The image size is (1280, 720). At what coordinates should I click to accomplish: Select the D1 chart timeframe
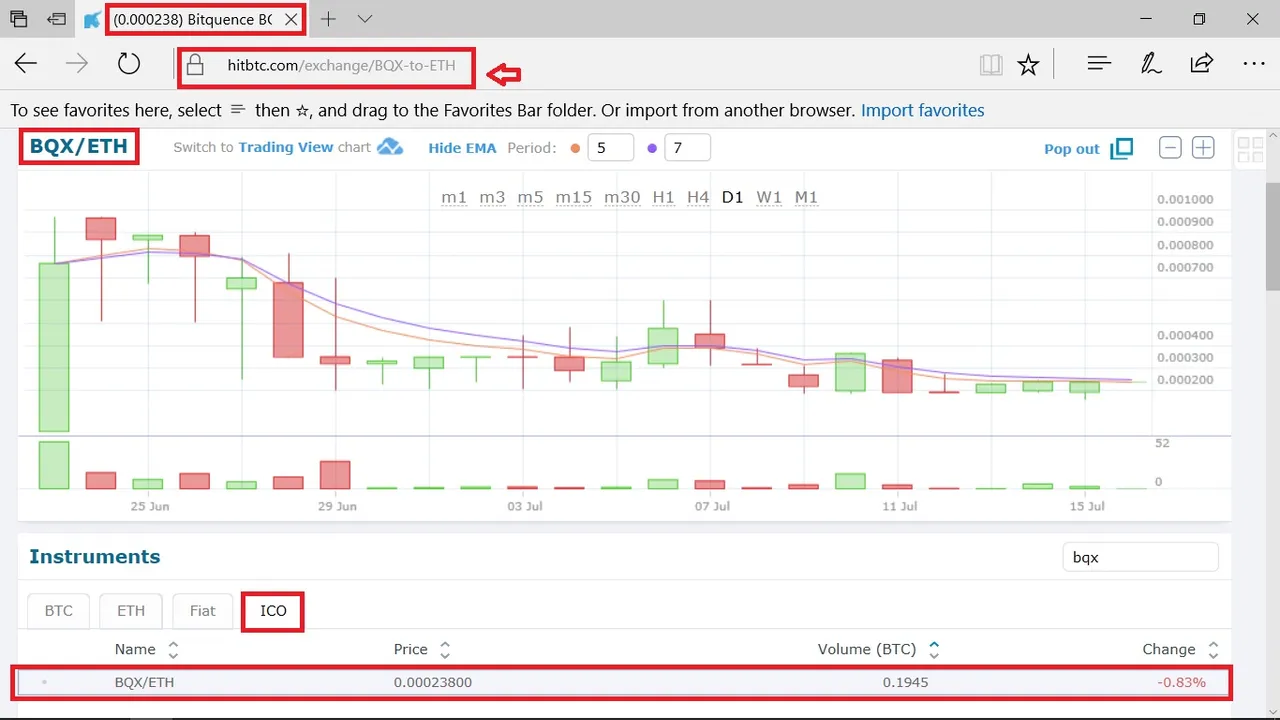[x=733, y=197]
